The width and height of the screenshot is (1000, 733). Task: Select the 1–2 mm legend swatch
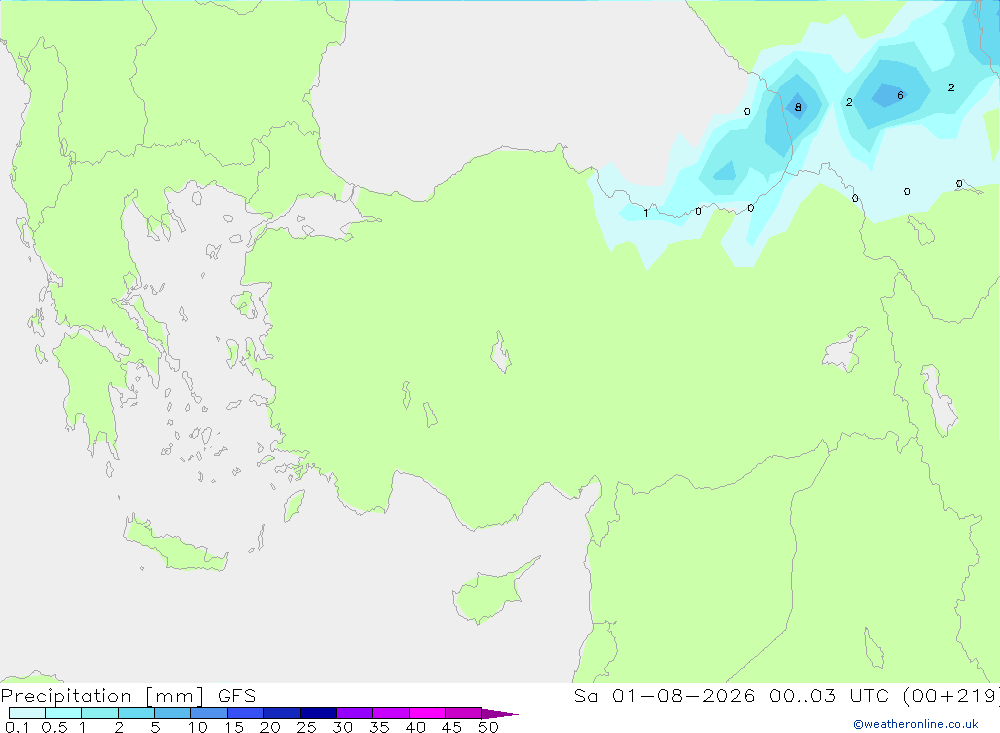click(x=100, y=713)
